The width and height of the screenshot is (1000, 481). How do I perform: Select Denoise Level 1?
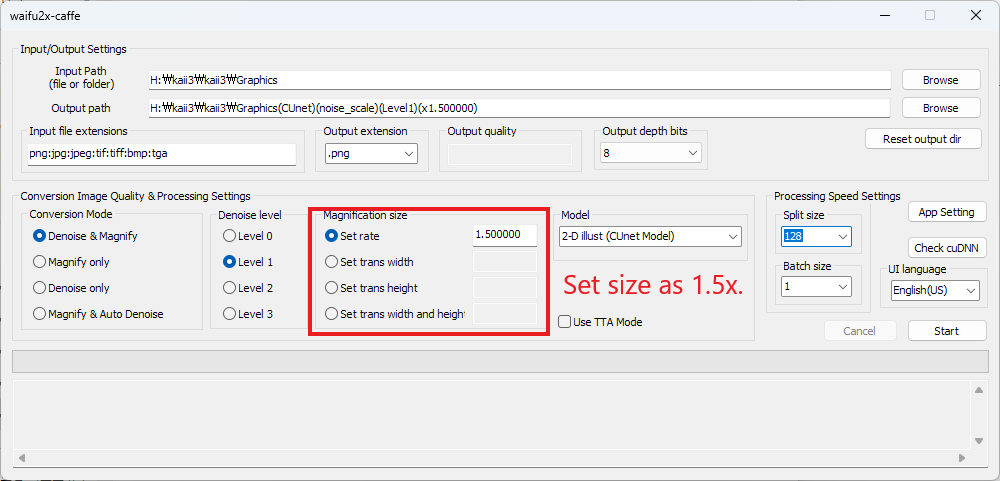248,262
